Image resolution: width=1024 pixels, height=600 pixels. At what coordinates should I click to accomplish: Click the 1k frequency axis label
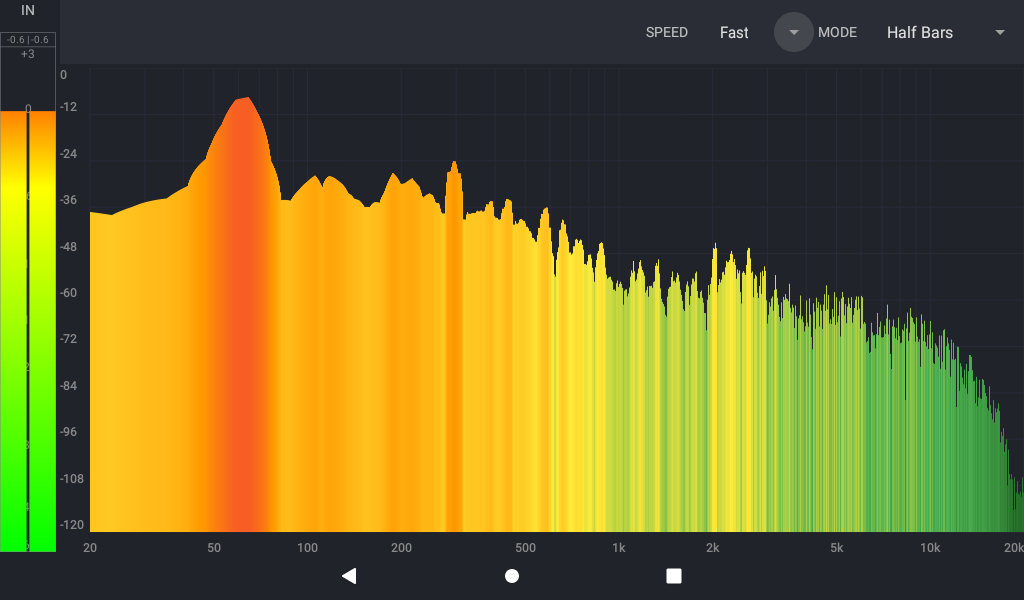[618, 548]
